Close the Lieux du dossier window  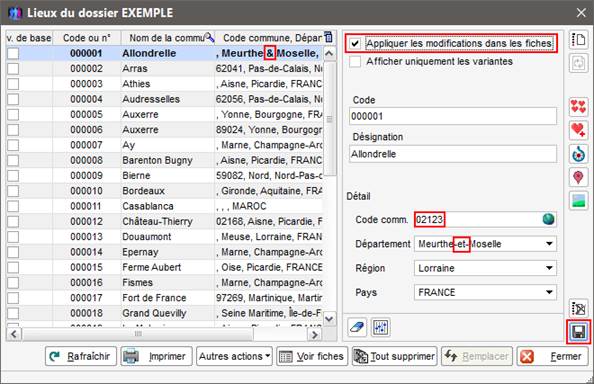tap(581, 13)
